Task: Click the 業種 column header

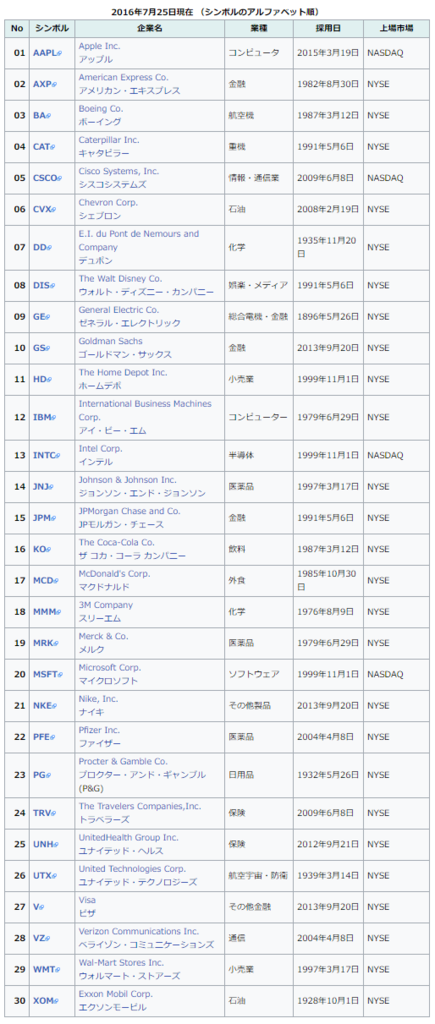Action: [259, 28]
